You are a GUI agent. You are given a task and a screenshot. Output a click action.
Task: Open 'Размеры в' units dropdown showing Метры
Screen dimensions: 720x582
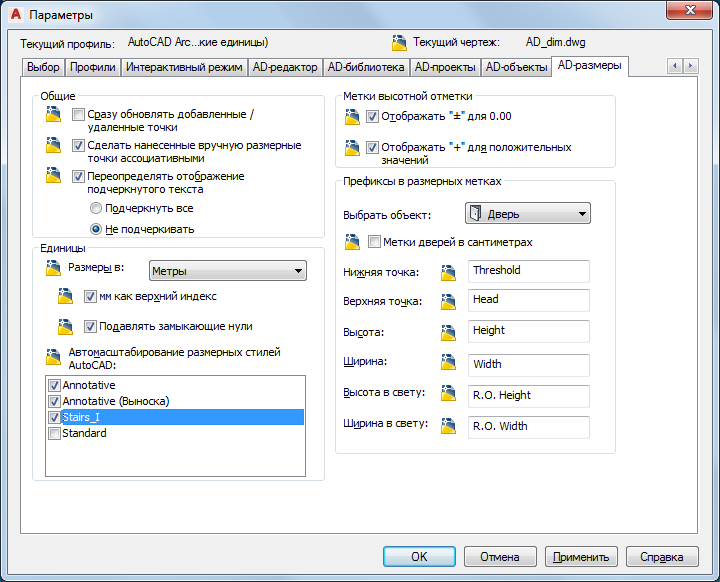click(x=228, y=271)
